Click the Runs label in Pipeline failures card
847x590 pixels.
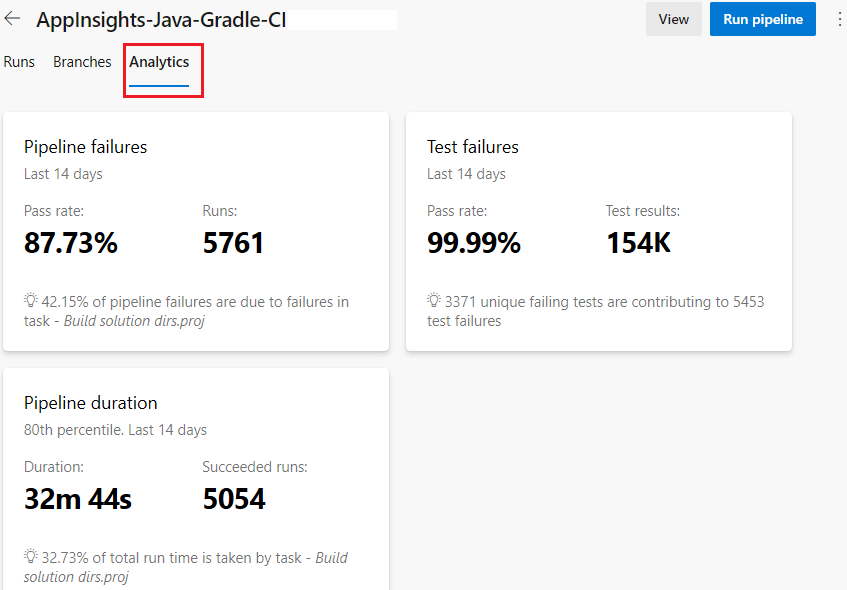[x=220, y=211]
